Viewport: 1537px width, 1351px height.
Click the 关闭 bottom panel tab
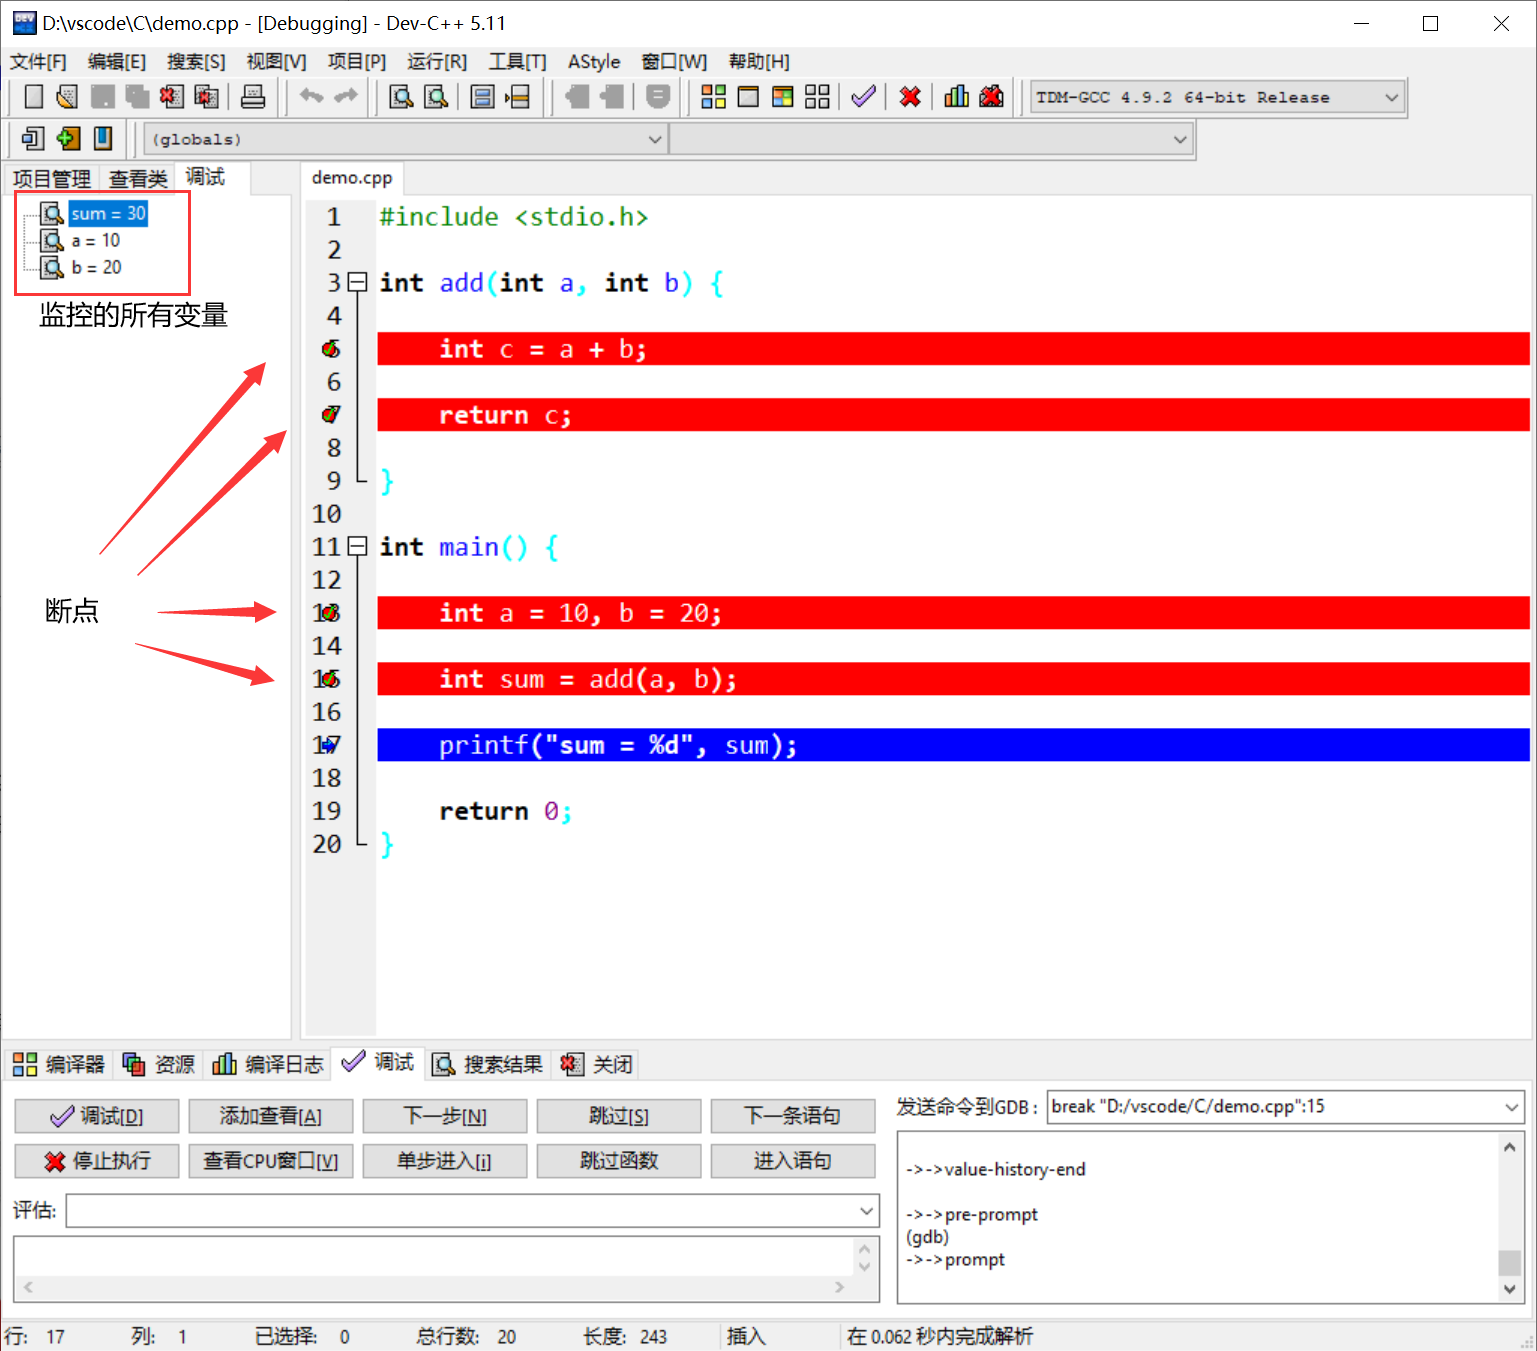[597, 1064]
